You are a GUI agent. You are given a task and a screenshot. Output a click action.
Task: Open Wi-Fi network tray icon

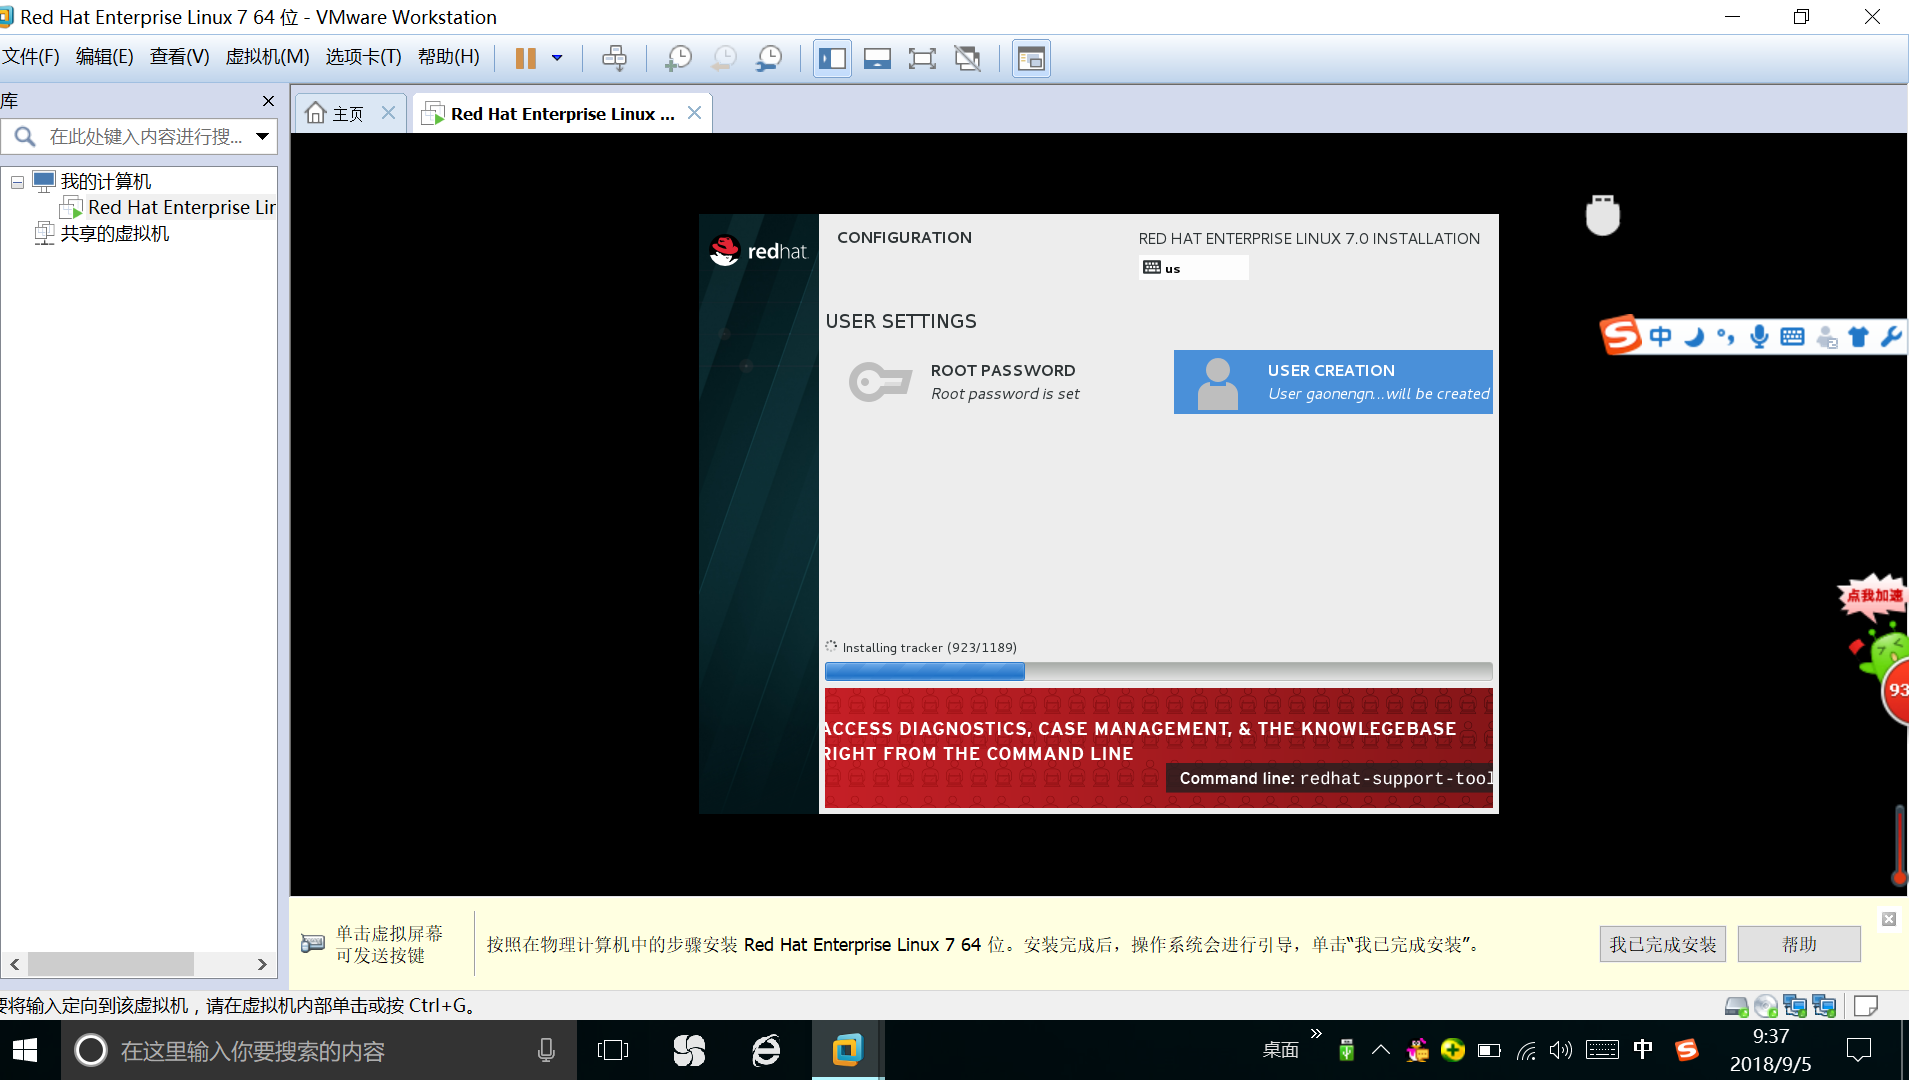coord(1526,1050)
